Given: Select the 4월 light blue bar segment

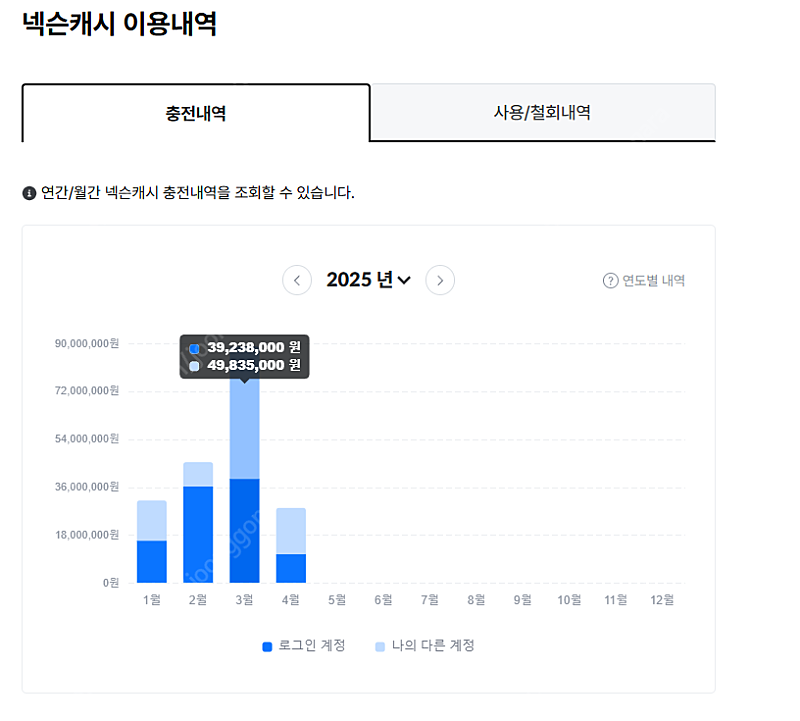Looking at the screenshot, I should [291, 531].
